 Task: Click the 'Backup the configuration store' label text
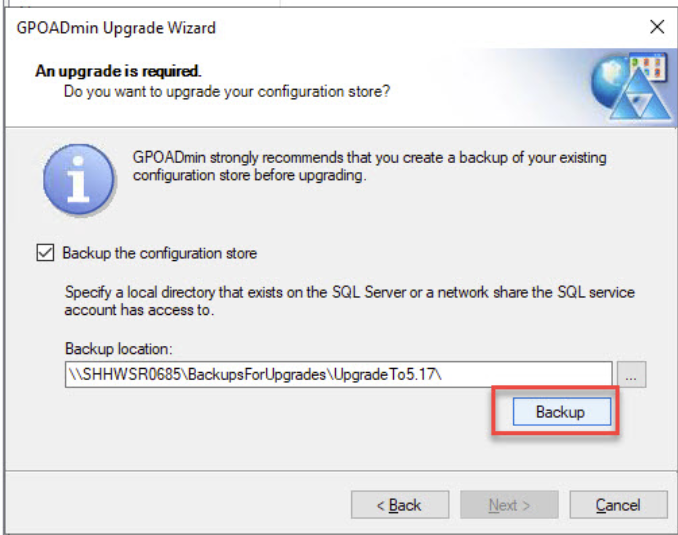tap(159, 254)
